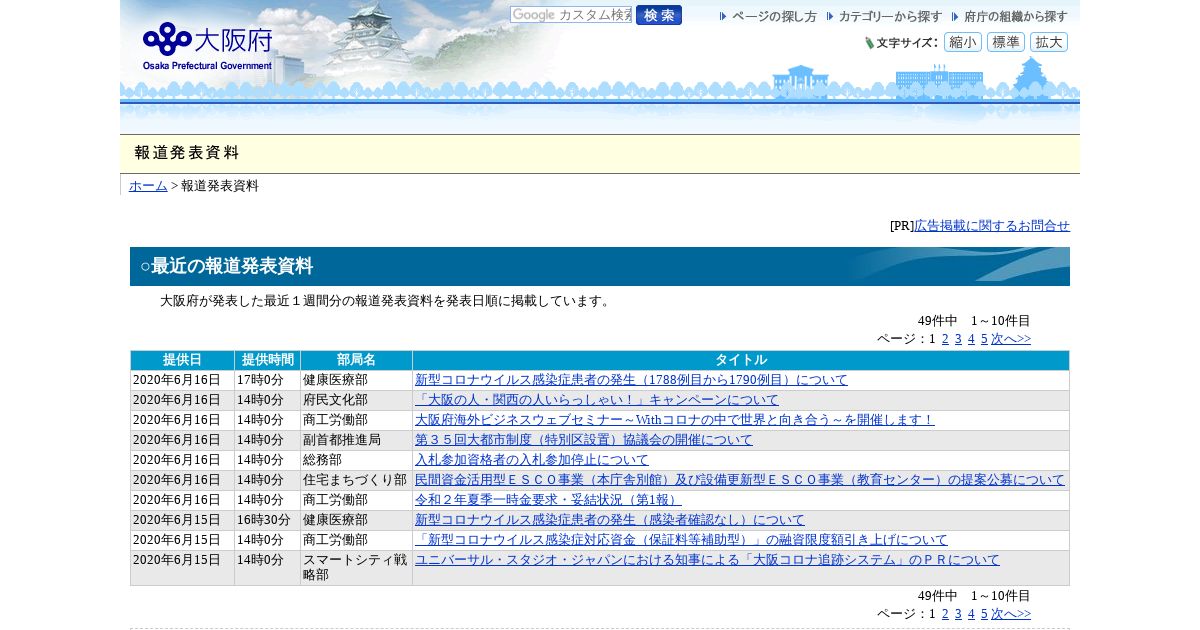
Task: Open 新型コロナ感染者確認なし article link
Action: 610,520
